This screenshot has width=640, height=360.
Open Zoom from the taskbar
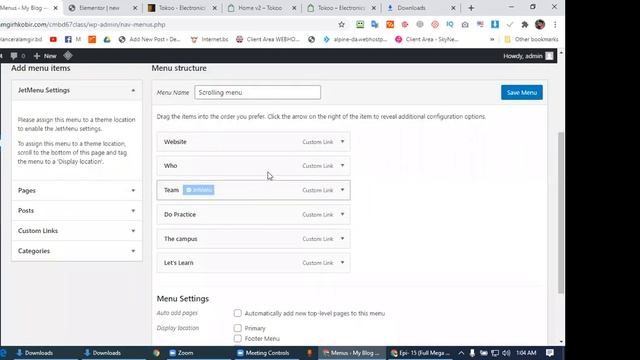(181, 353)
